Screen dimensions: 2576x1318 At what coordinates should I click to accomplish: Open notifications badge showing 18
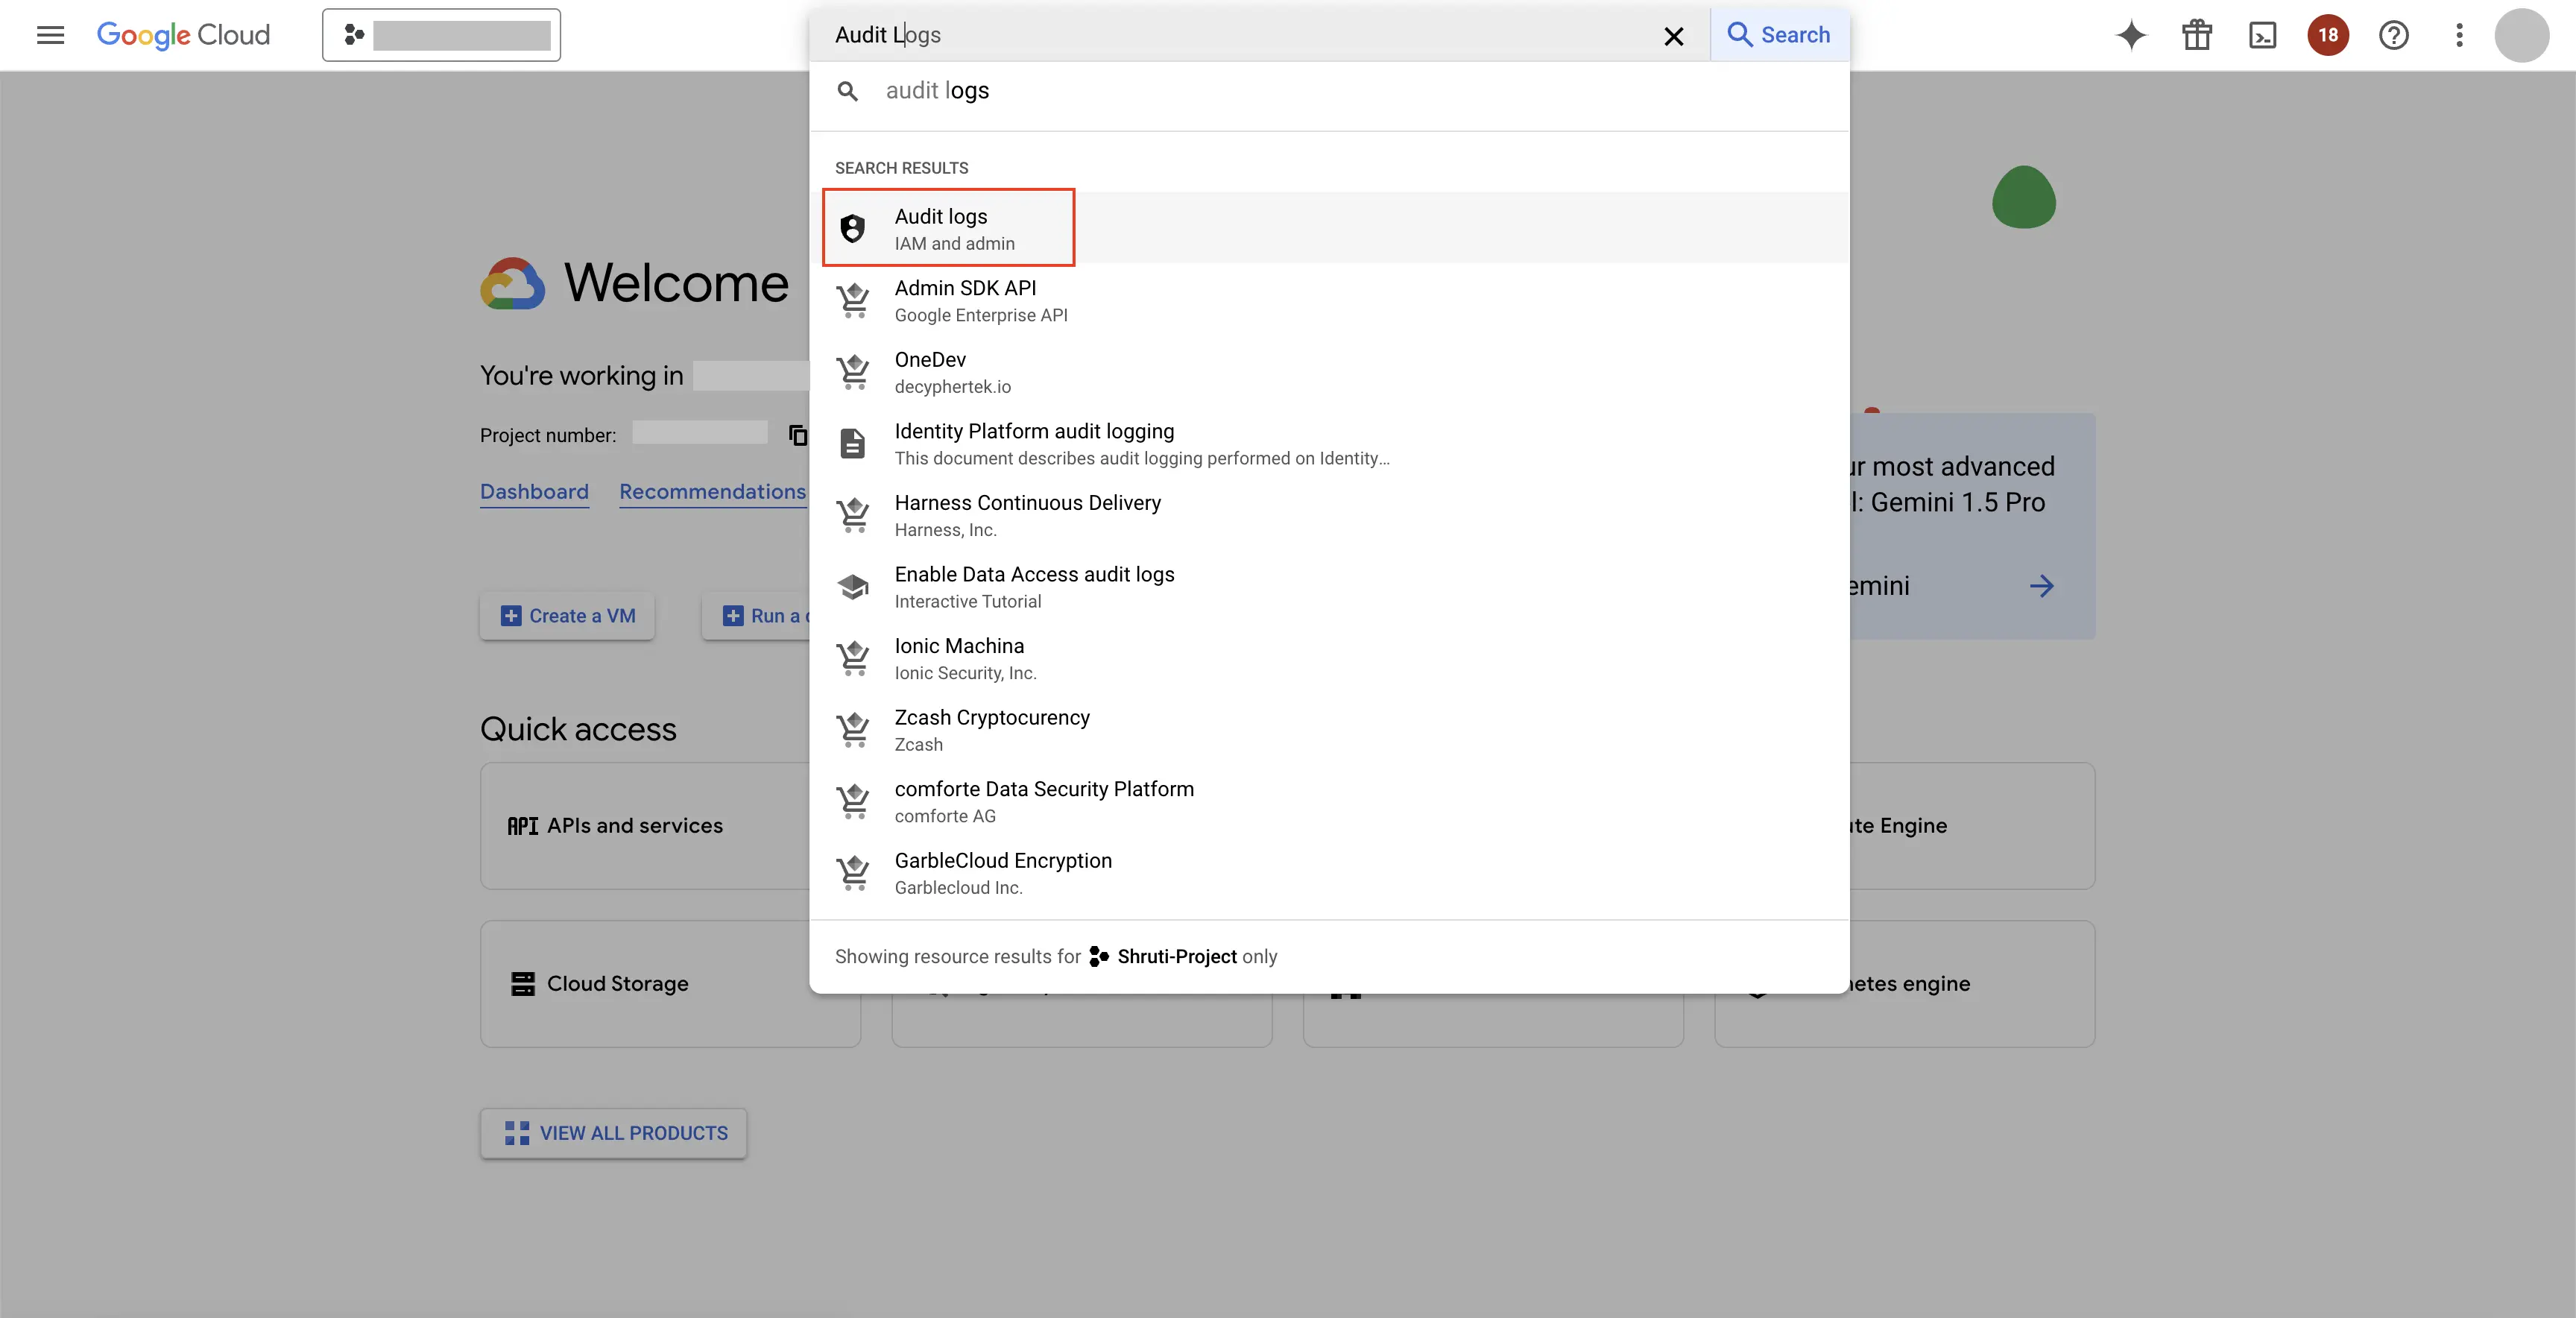2328,35
